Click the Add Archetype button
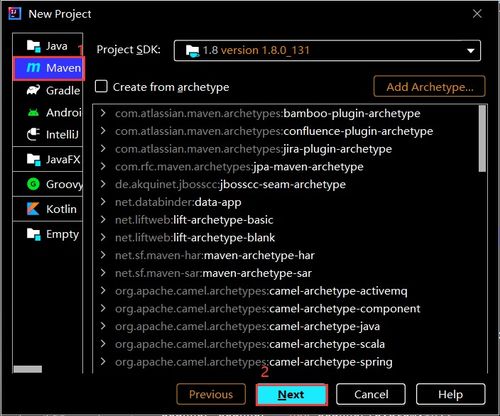 (x=429, y=87)
